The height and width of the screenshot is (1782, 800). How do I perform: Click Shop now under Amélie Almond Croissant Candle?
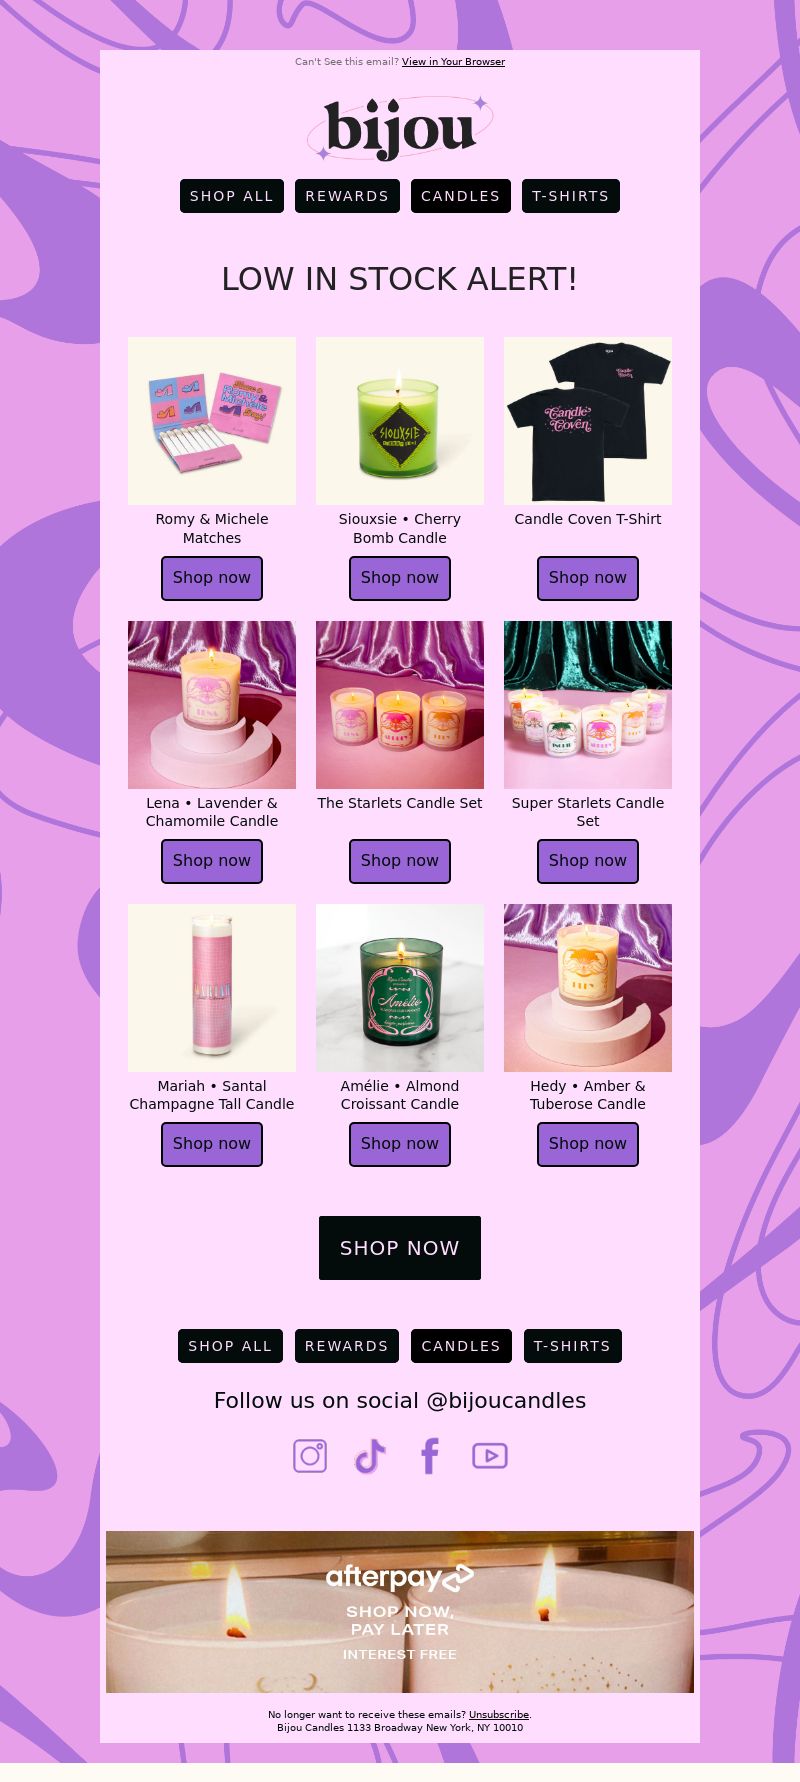tap(400, 1144)
